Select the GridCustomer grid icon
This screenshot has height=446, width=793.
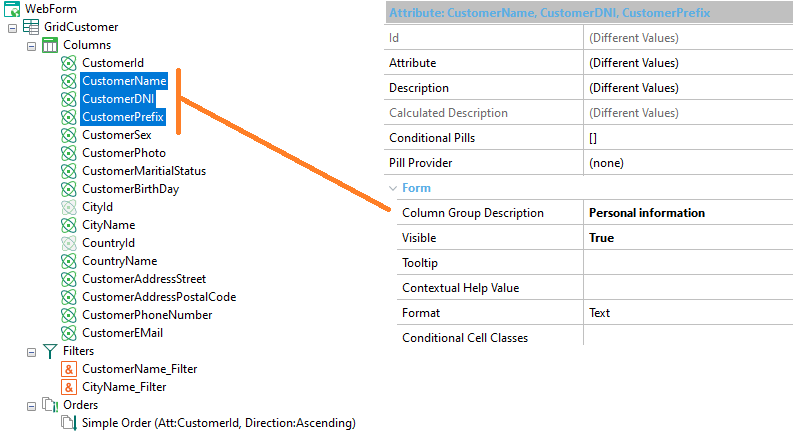[x=31, y=27]
